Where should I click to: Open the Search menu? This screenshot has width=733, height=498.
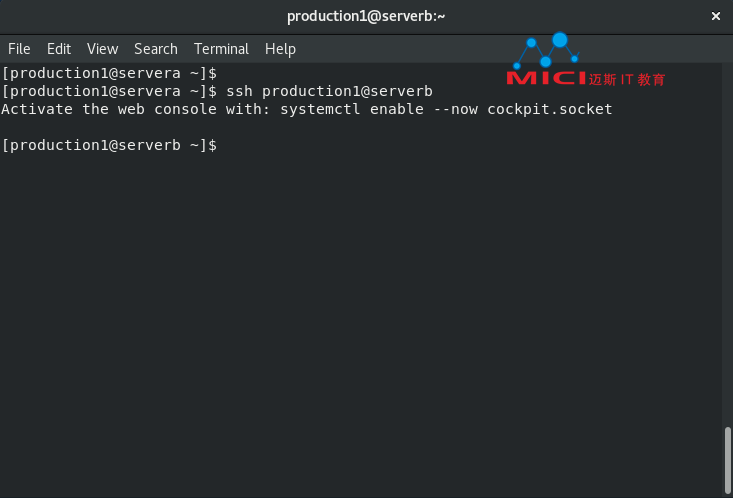pyautogui.click(x=156, y=49)
